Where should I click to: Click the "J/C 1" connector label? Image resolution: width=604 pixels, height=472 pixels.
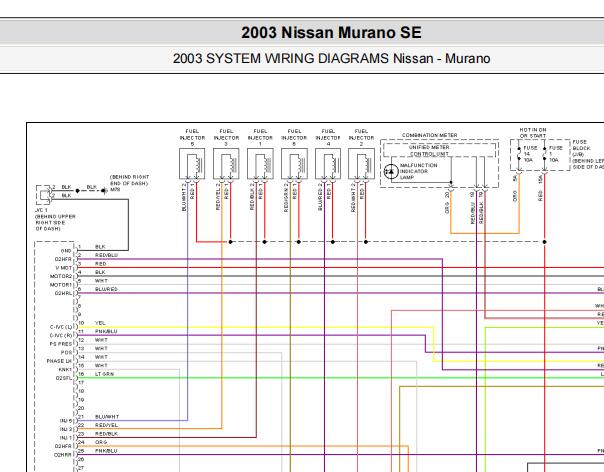tap(42, 210)
